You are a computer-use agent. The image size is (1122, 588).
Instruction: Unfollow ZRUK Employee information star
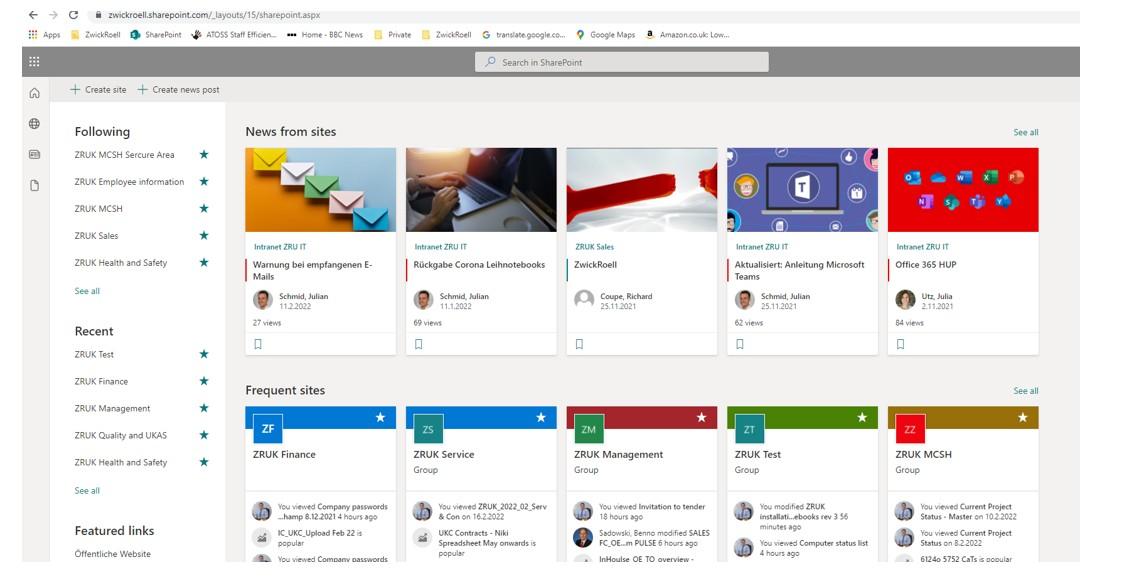point(204,182)
